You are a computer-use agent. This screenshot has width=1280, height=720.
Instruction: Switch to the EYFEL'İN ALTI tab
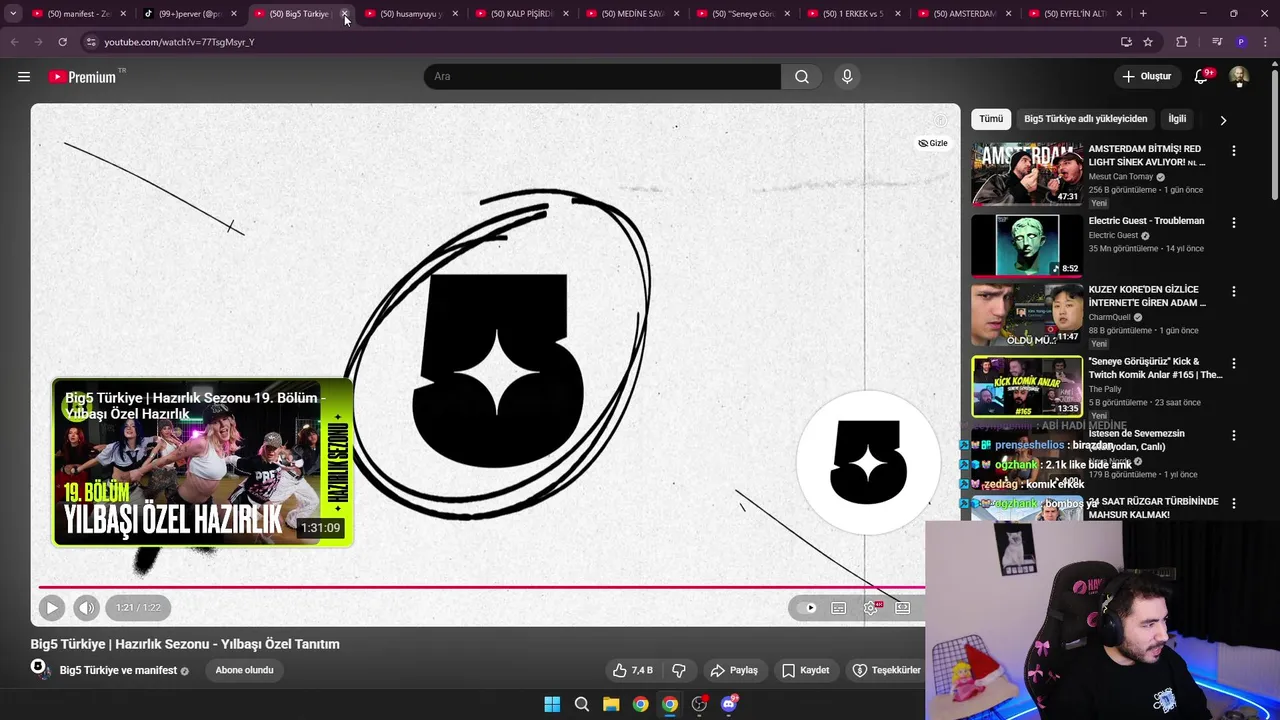[1074, 14]
